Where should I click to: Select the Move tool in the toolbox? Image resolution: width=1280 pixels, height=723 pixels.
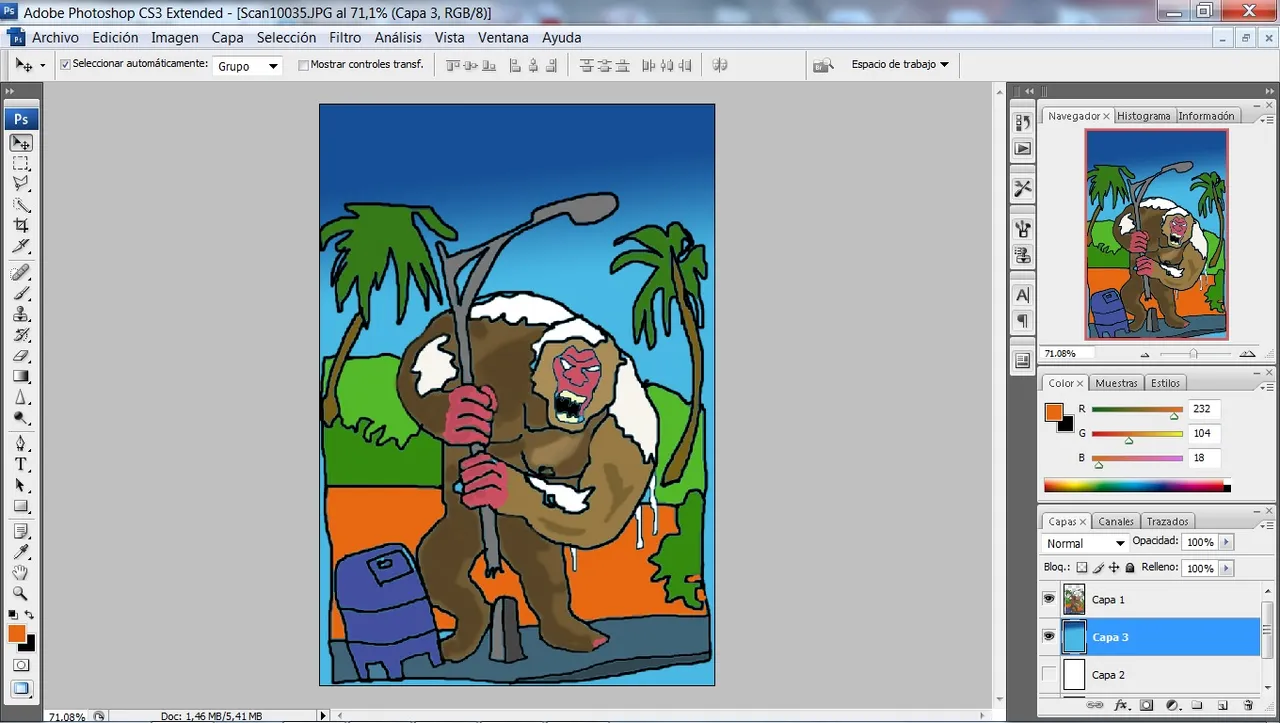(x=21, y=143)
